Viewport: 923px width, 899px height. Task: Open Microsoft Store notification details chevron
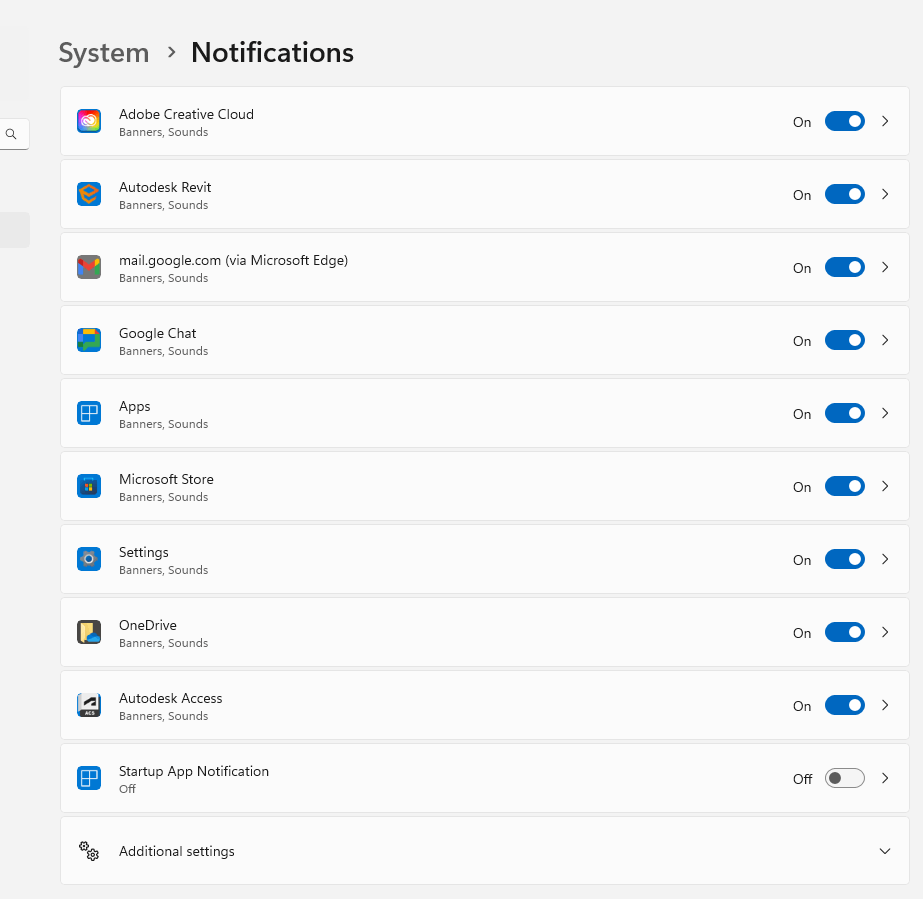click(x=885, y=486)
